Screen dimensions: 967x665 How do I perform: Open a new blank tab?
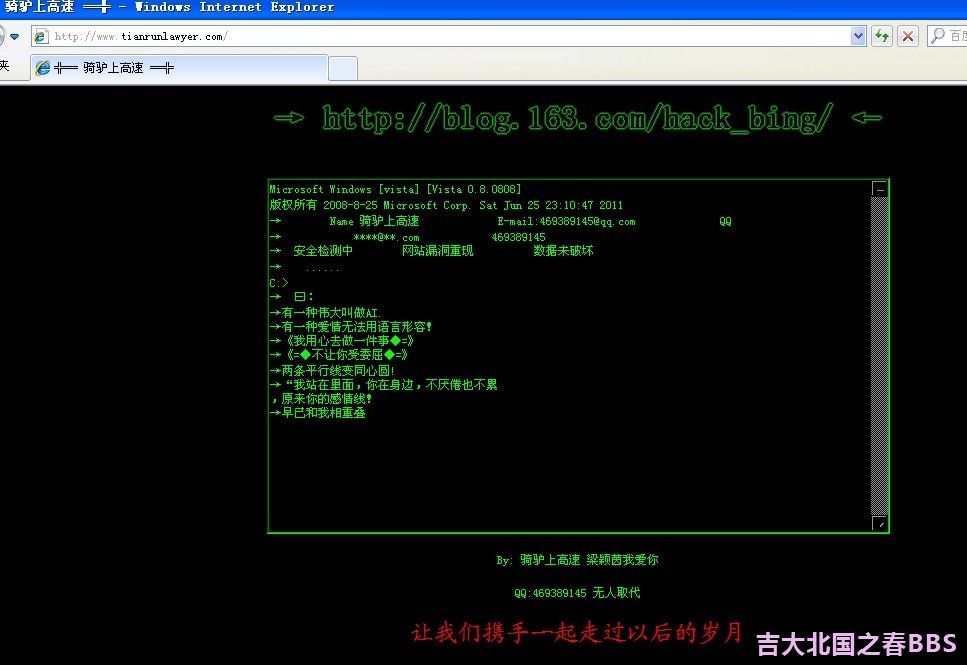coord(343,68)
